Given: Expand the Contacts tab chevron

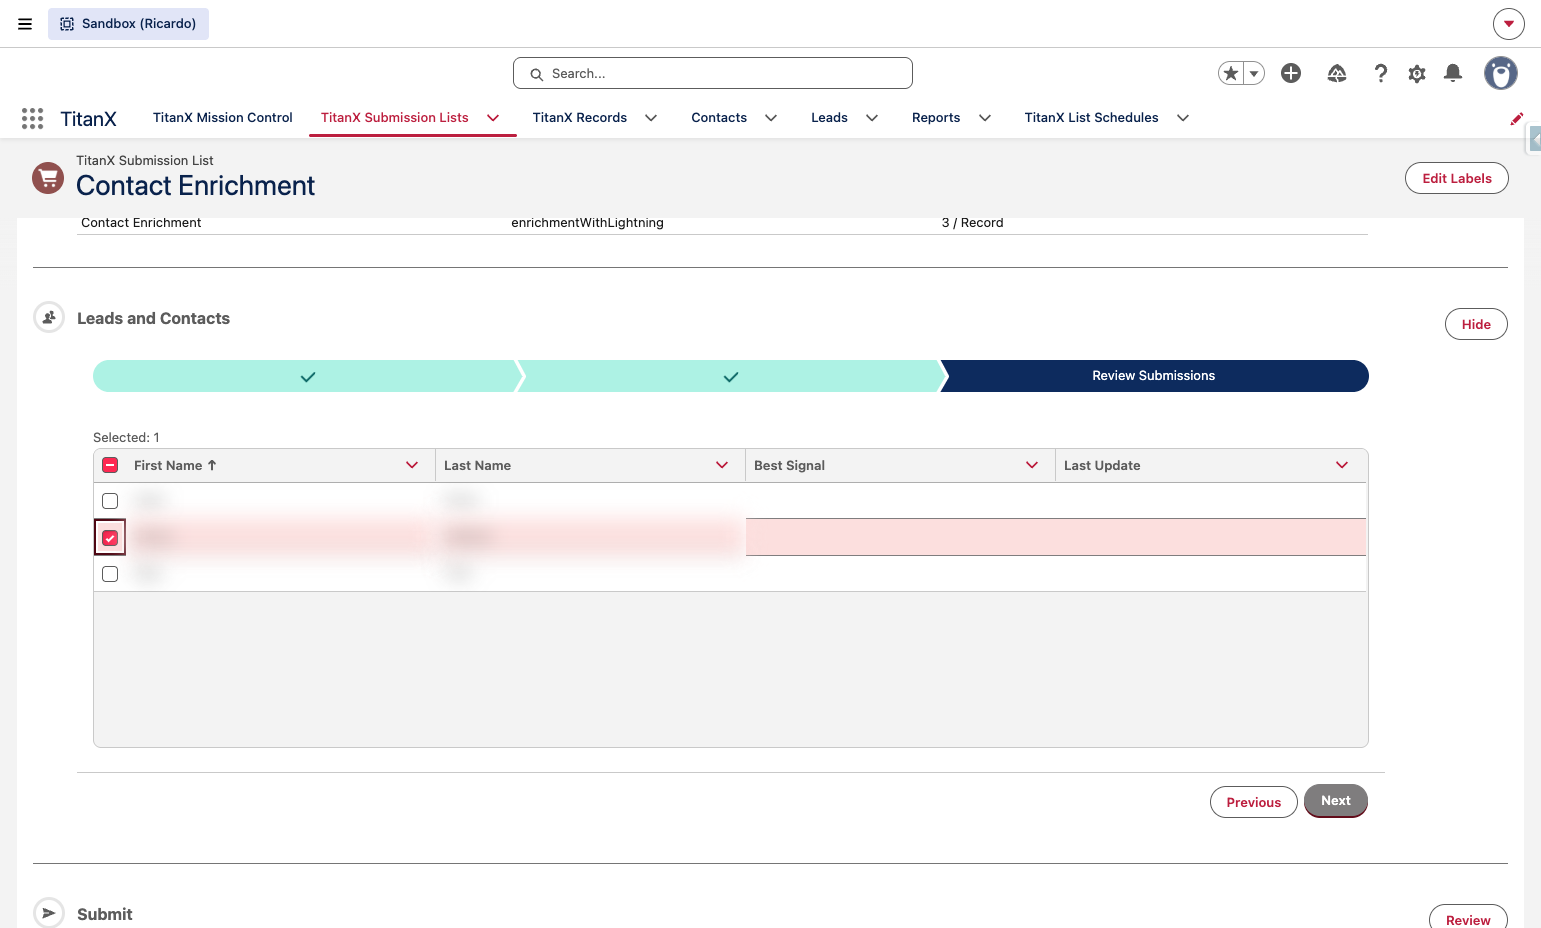Looking at the screenshot, I should pos(771,118).
